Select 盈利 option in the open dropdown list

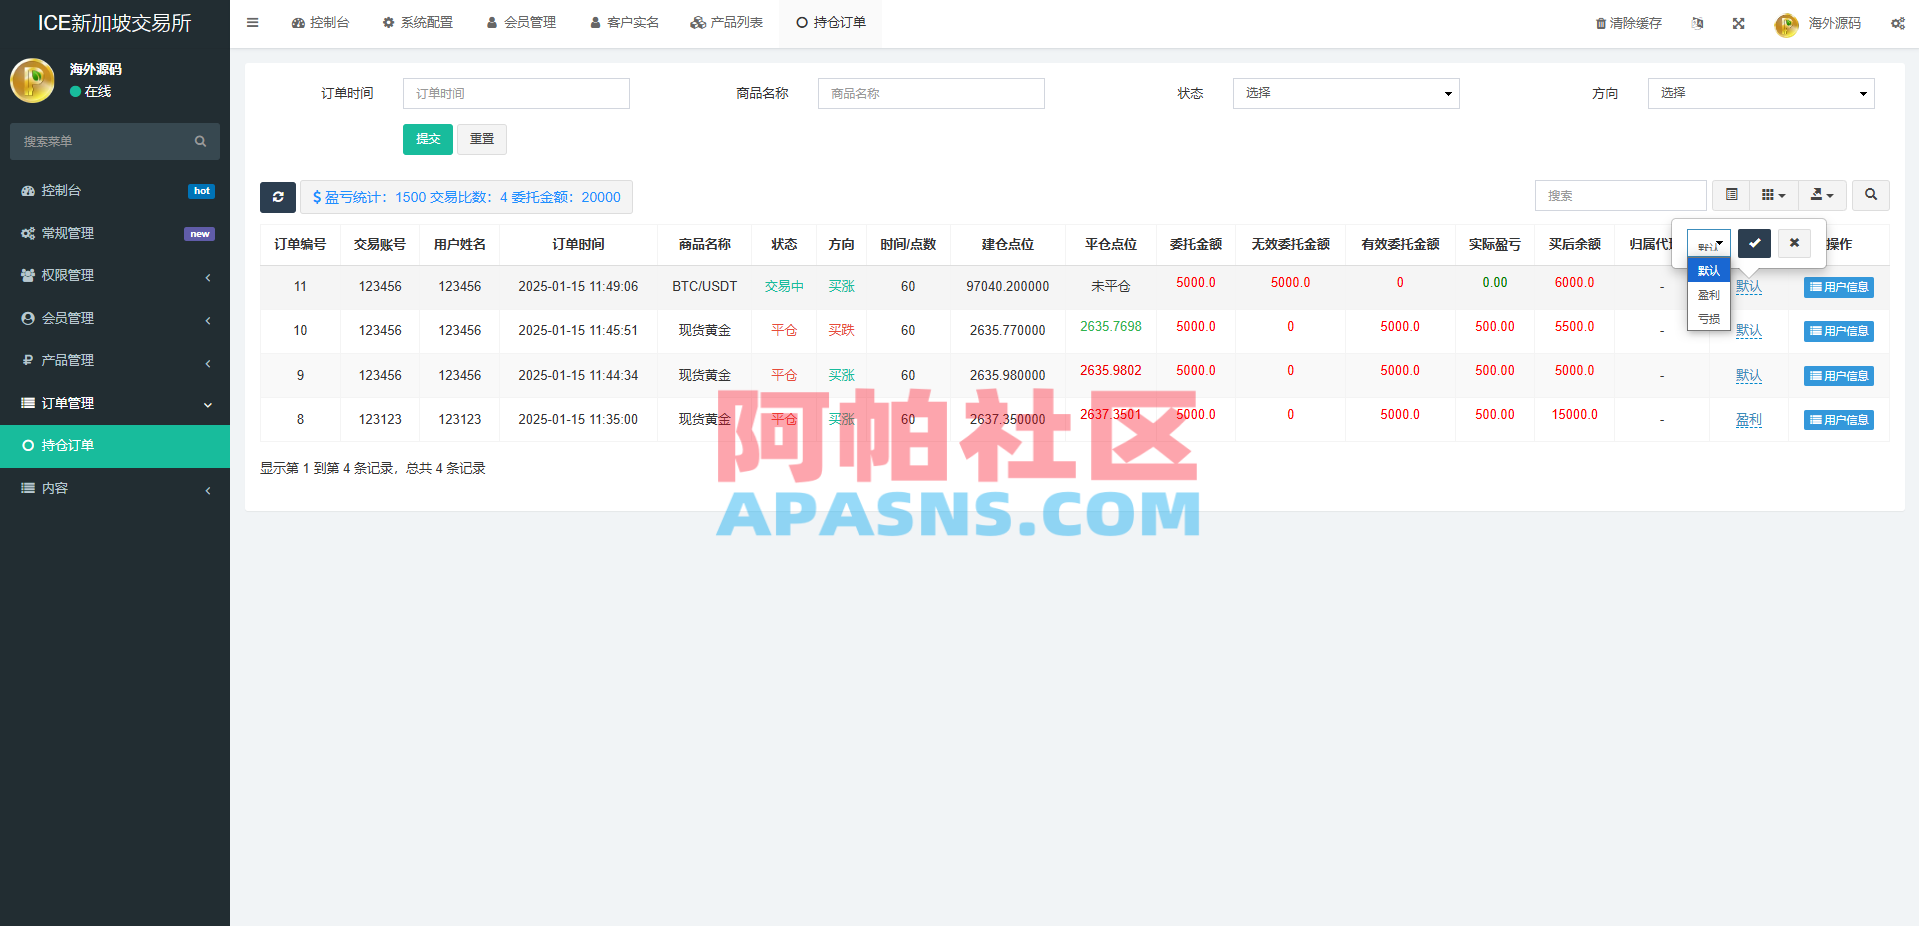pos(1708,294)
